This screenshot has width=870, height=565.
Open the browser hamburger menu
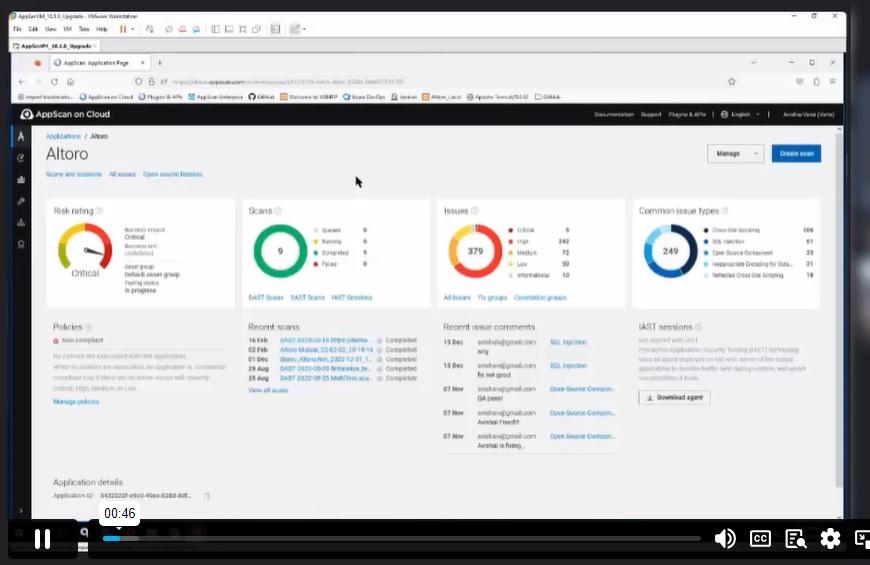pyautogui.click(x=832, y=82)
